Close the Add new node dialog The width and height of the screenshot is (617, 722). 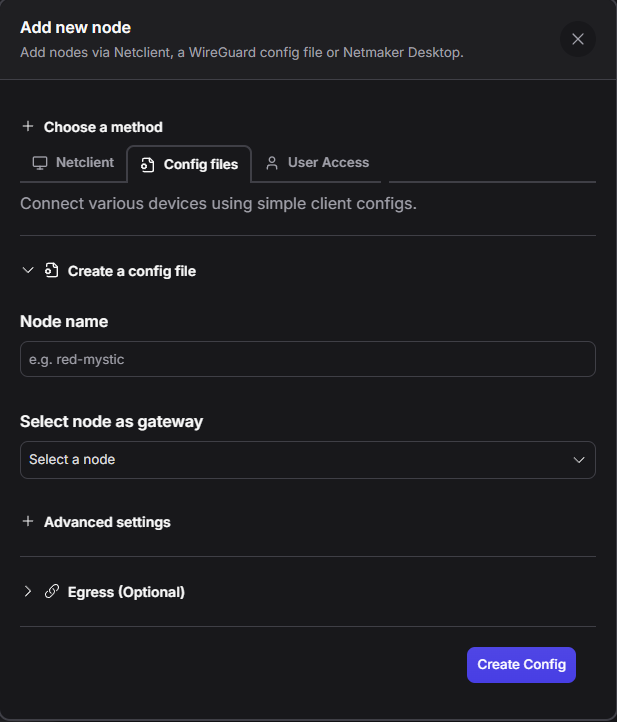click(578, 39)
